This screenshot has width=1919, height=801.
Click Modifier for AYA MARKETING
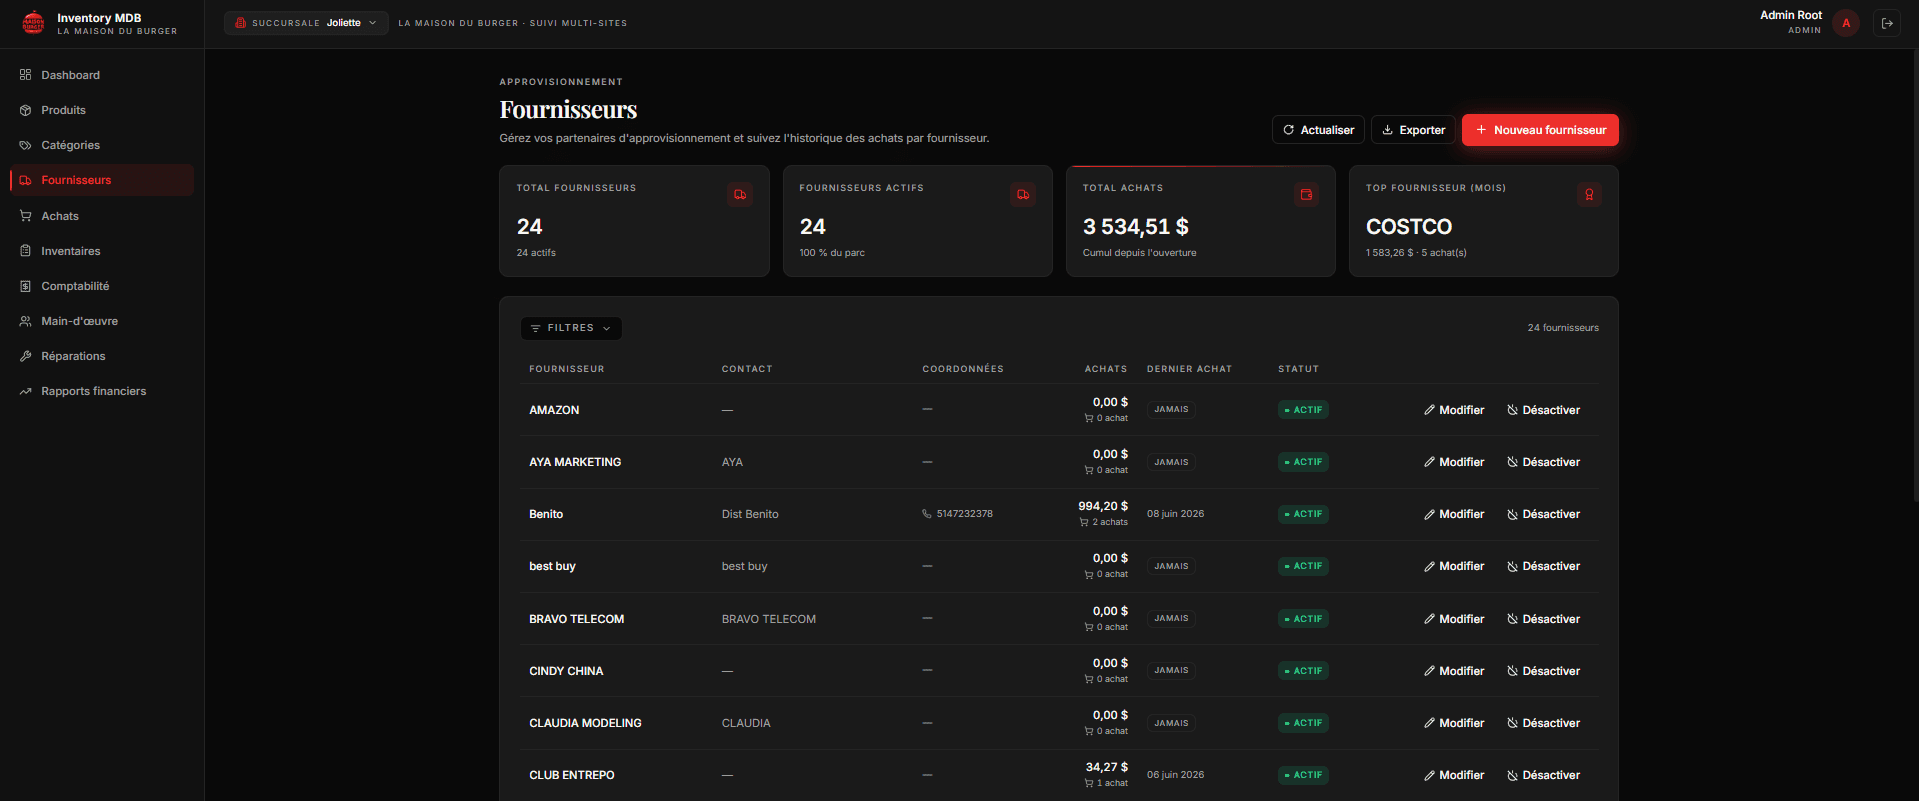pos(1454,462)
